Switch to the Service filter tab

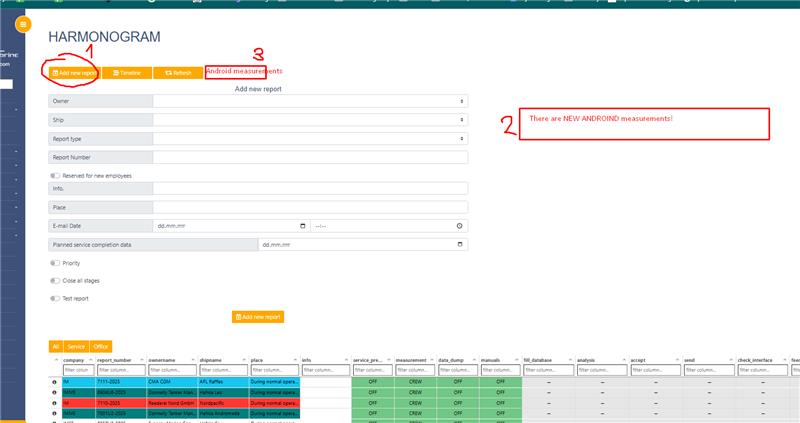click(x=76, y=346)
